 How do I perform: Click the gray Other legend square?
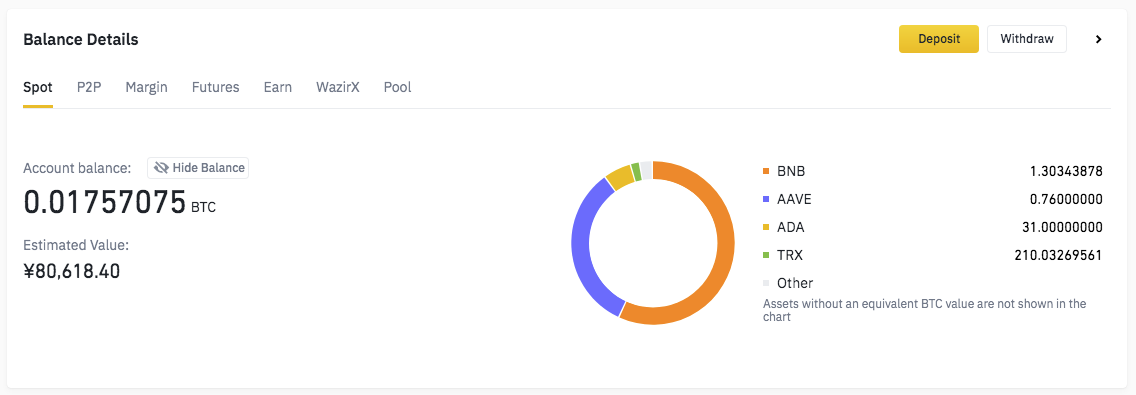767,283
